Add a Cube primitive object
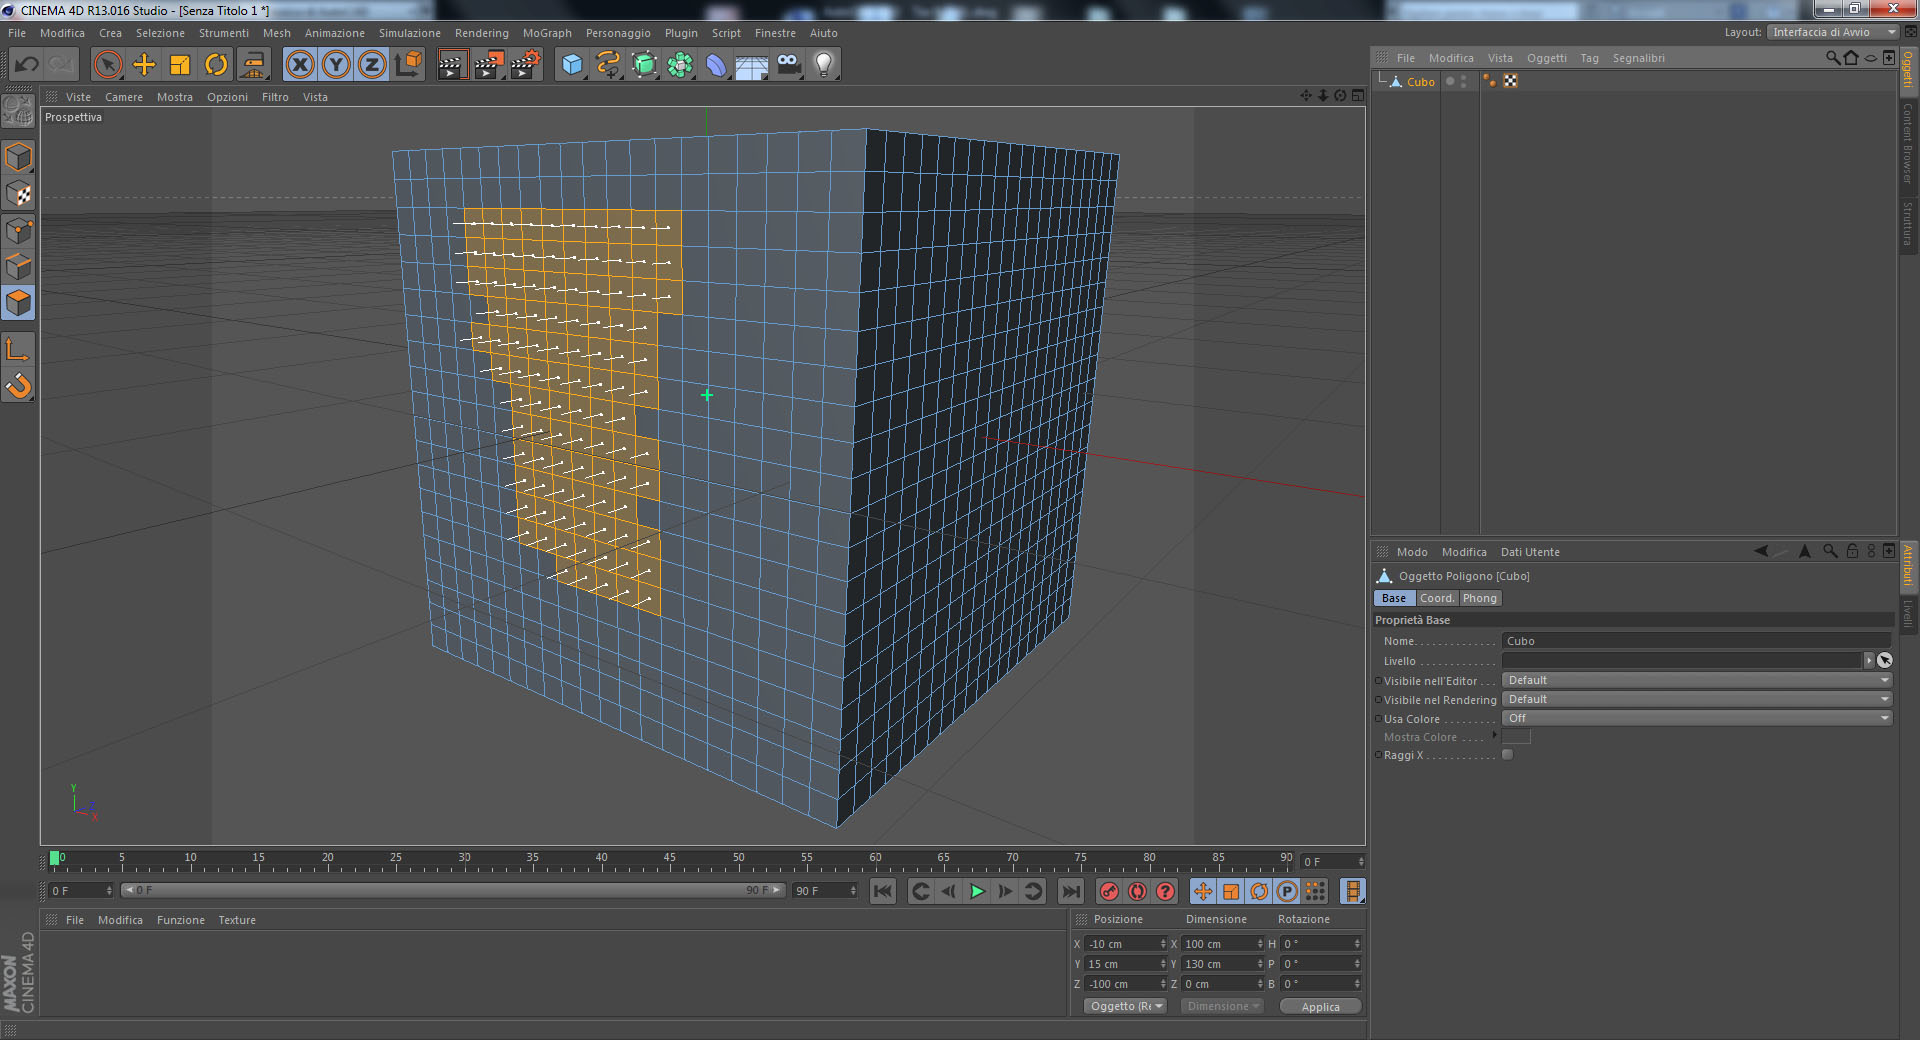Screen dimensions: 1920x1040 pos(572,65)
